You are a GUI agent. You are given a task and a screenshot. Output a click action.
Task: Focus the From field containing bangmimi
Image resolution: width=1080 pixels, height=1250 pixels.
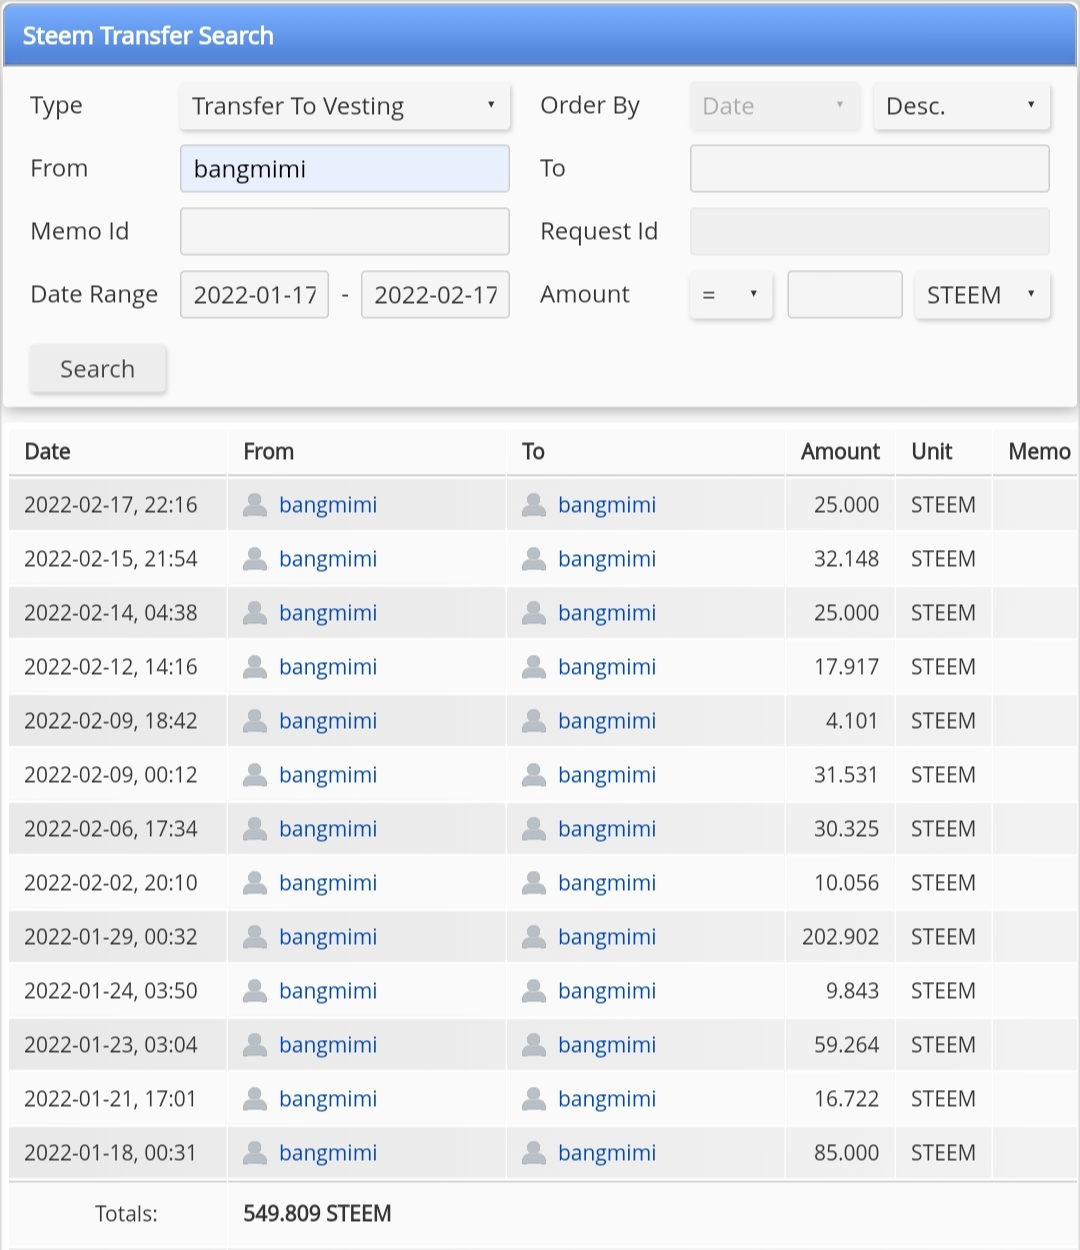point(345,169)
